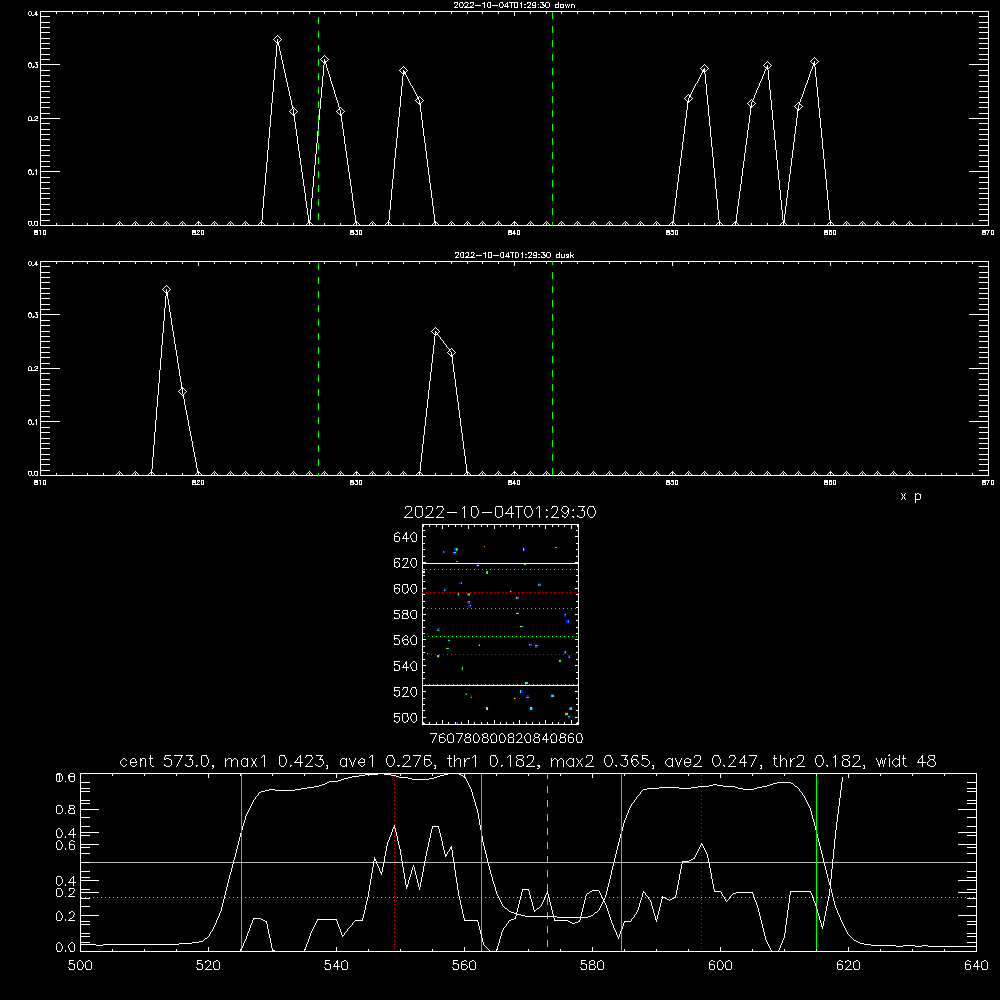
Task: Click '520' on the scatter plot y-axis
Action: (406, 692)
